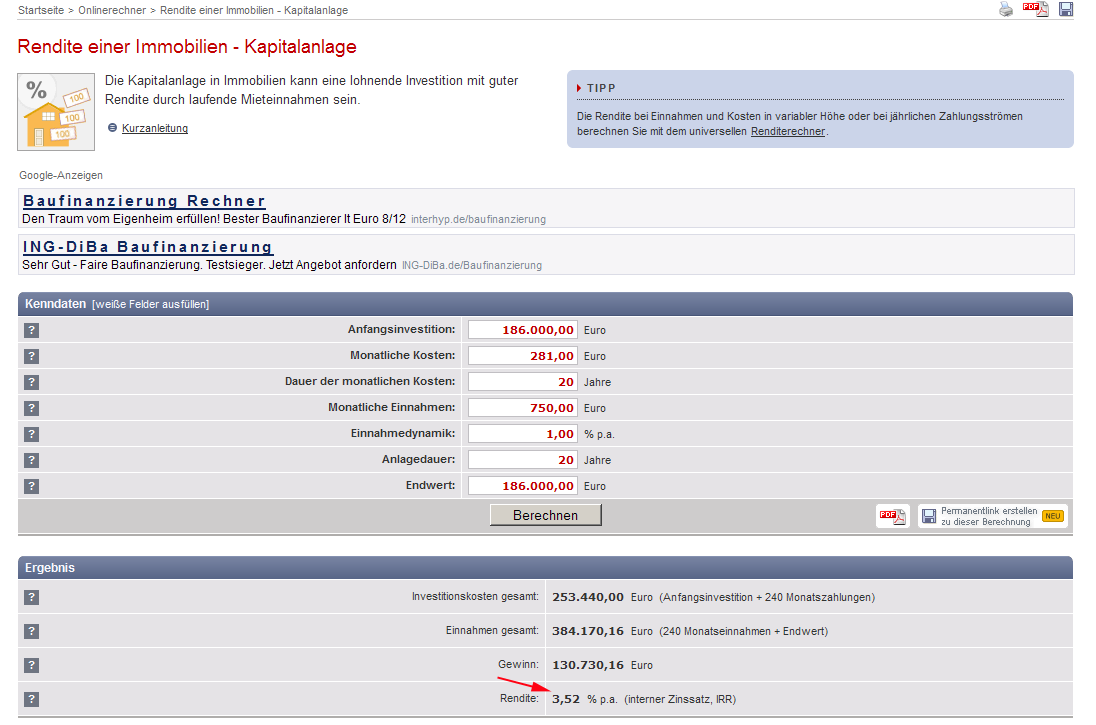1096x725 pixels.
Task: Open Baufinanzierung Rechner ad link
Action: pos(144,201)
